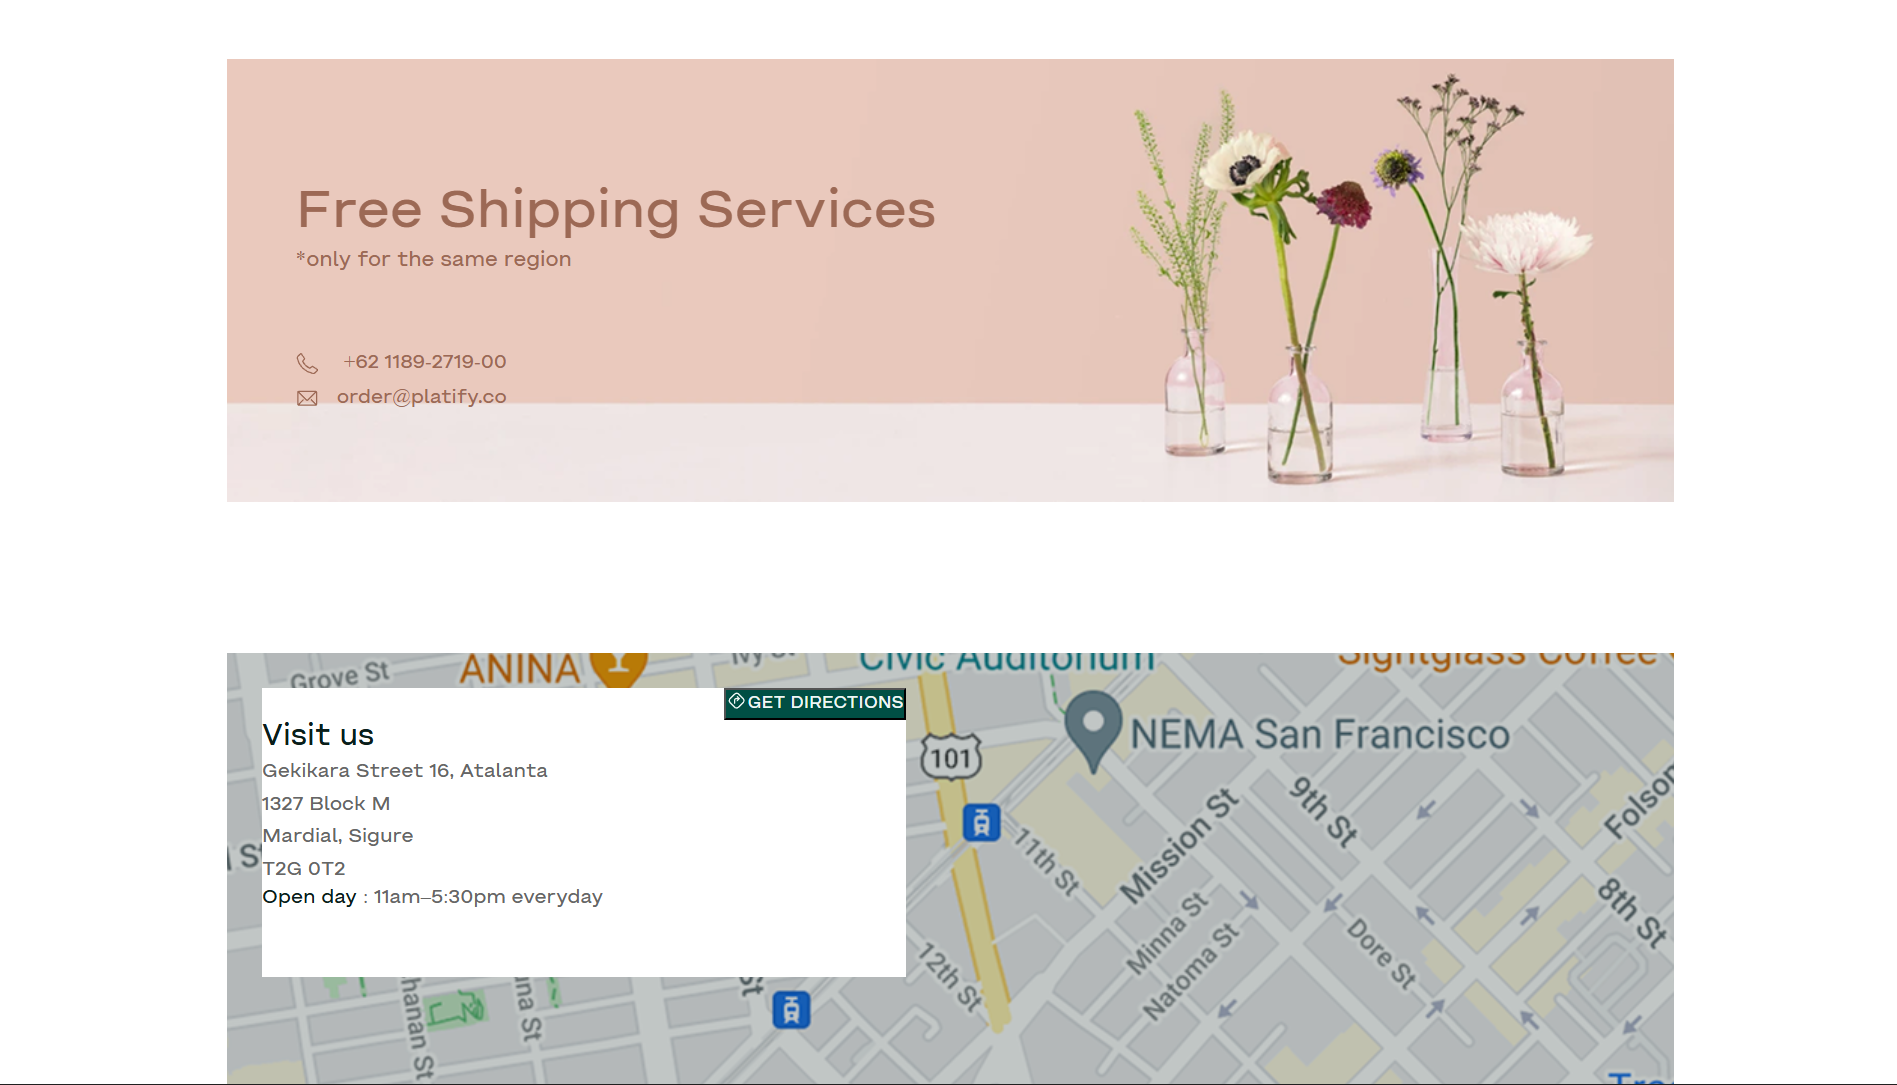Click the Dore St label on map
This screenshot has width=1897, height=1085.
[x=1381, y=953]
